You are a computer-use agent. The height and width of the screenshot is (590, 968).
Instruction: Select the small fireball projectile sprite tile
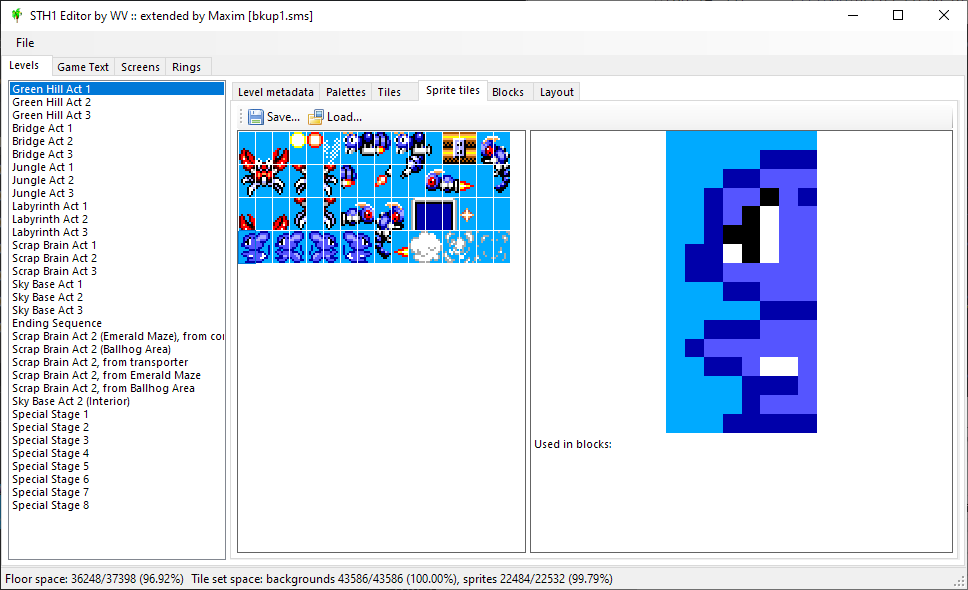tap(383, 181)
